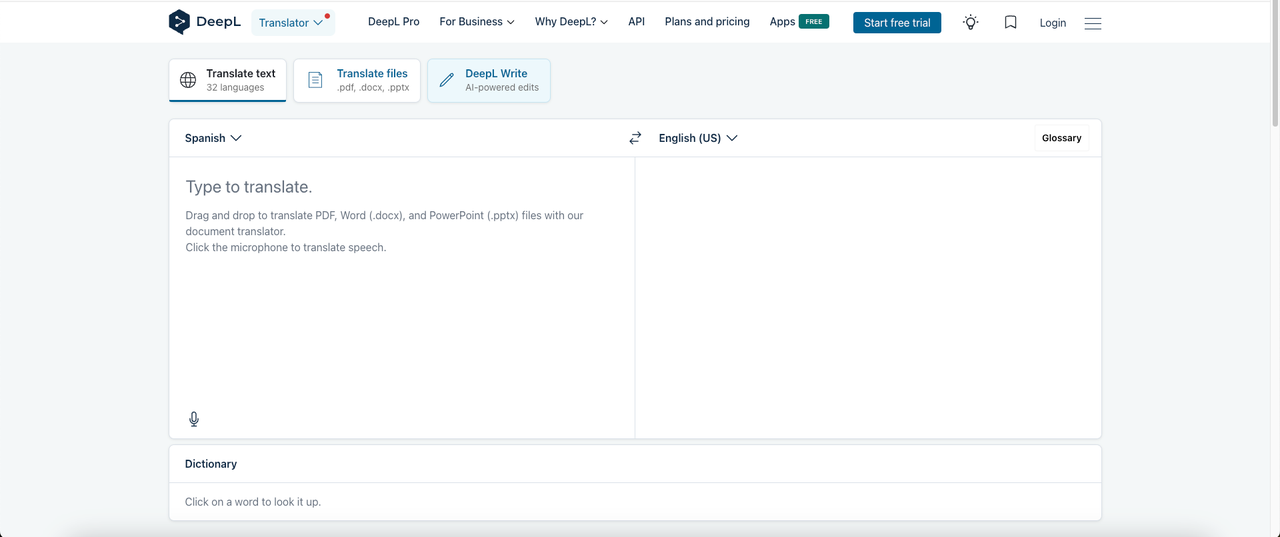Open the hamburger menu
This screenshot has width=1280, height=537.
(x=1092, y=23)
